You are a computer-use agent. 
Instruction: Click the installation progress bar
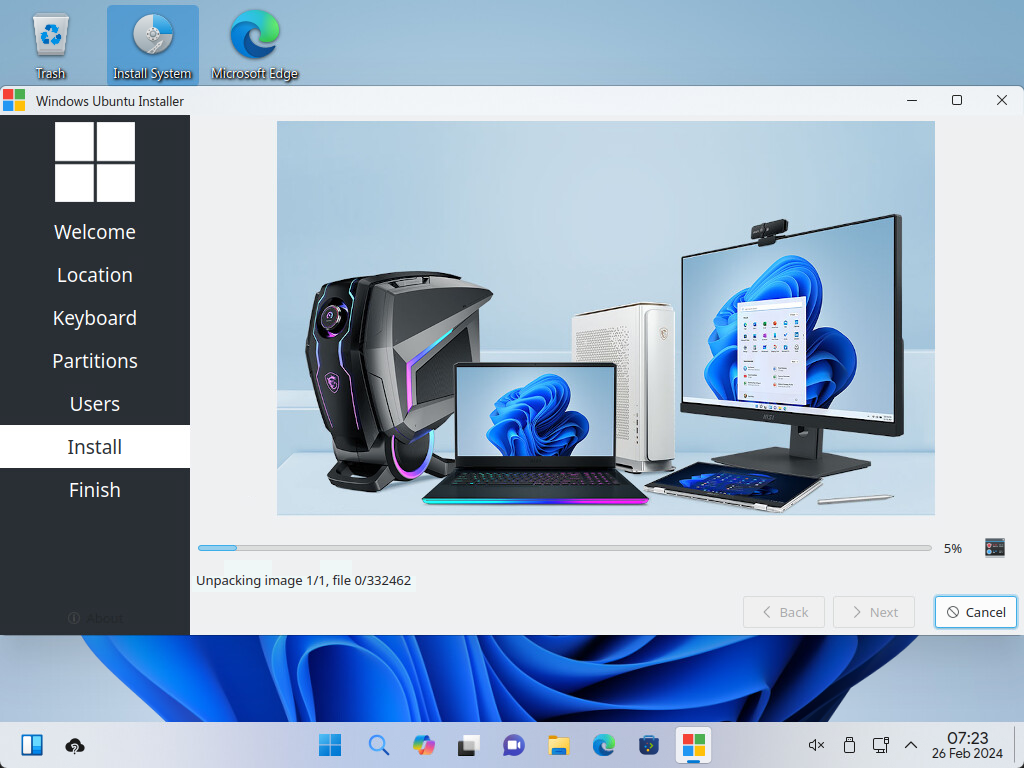tap(564, 548)
